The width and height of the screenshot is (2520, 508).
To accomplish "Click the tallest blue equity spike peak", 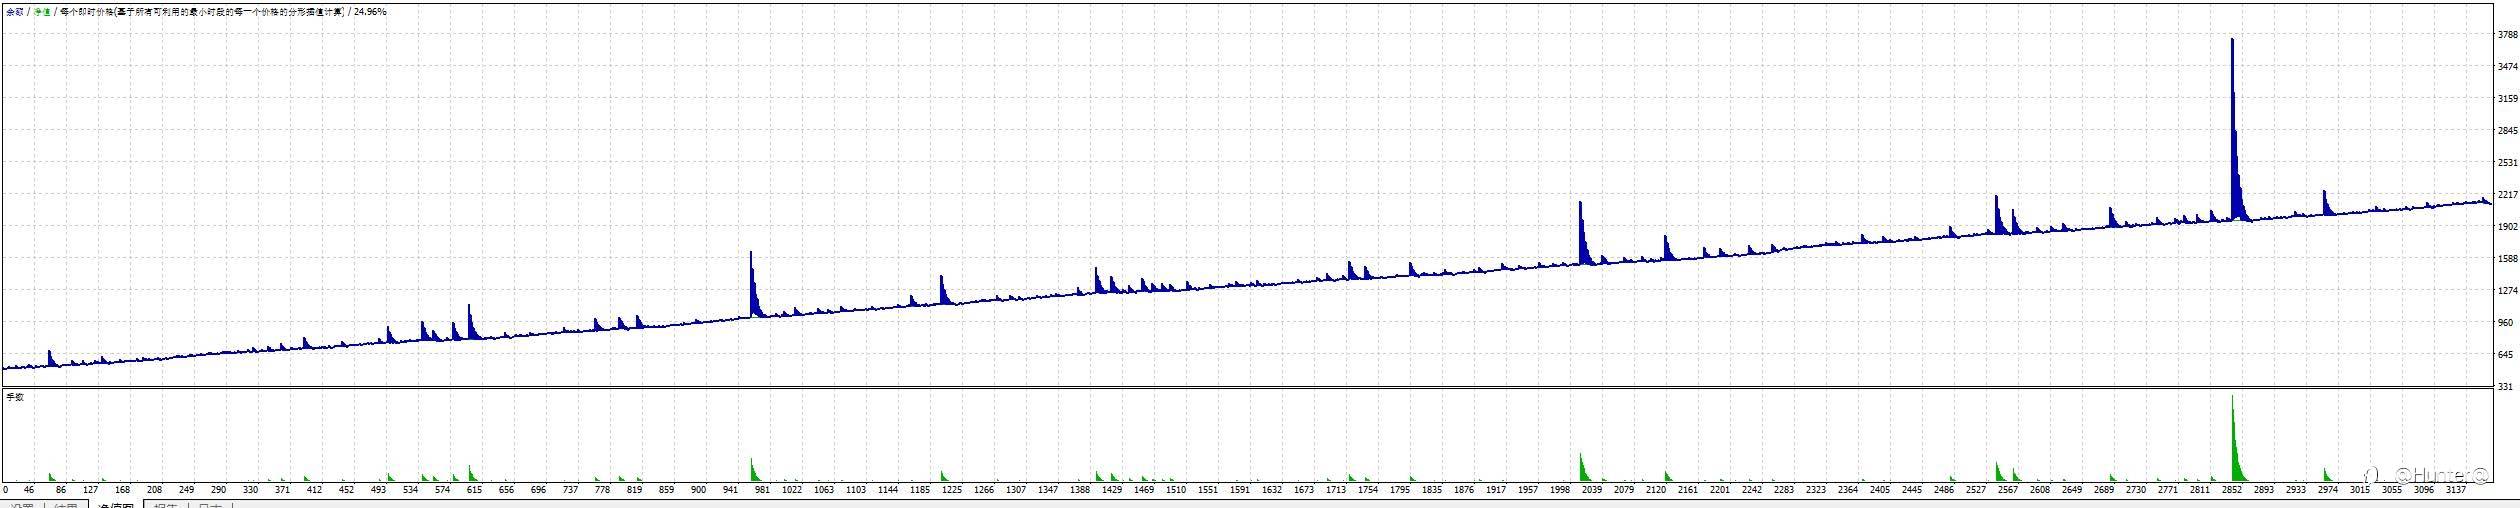I will click(2231, 42).
